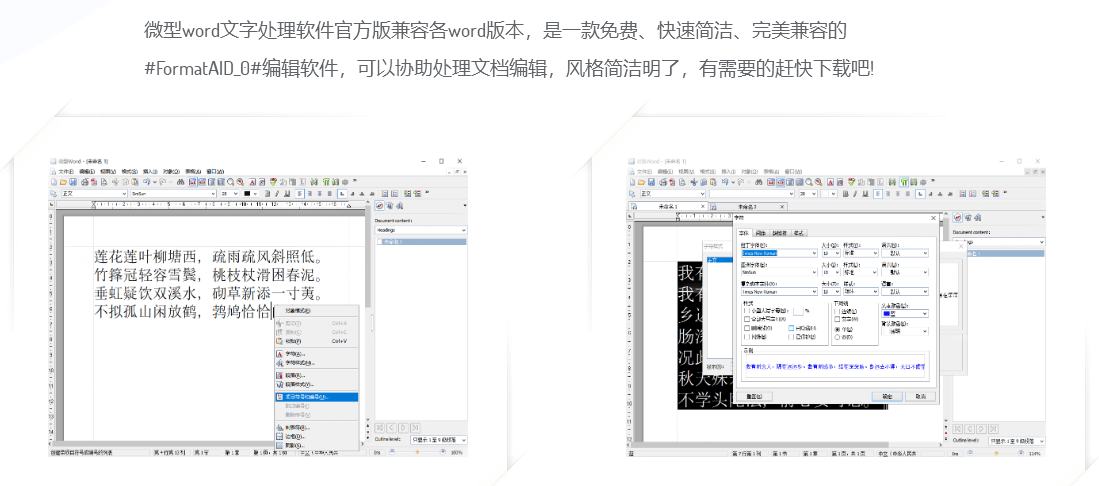
Task: Click spell-check icon in left screenshot toolbar
Action: coord(273,182)
